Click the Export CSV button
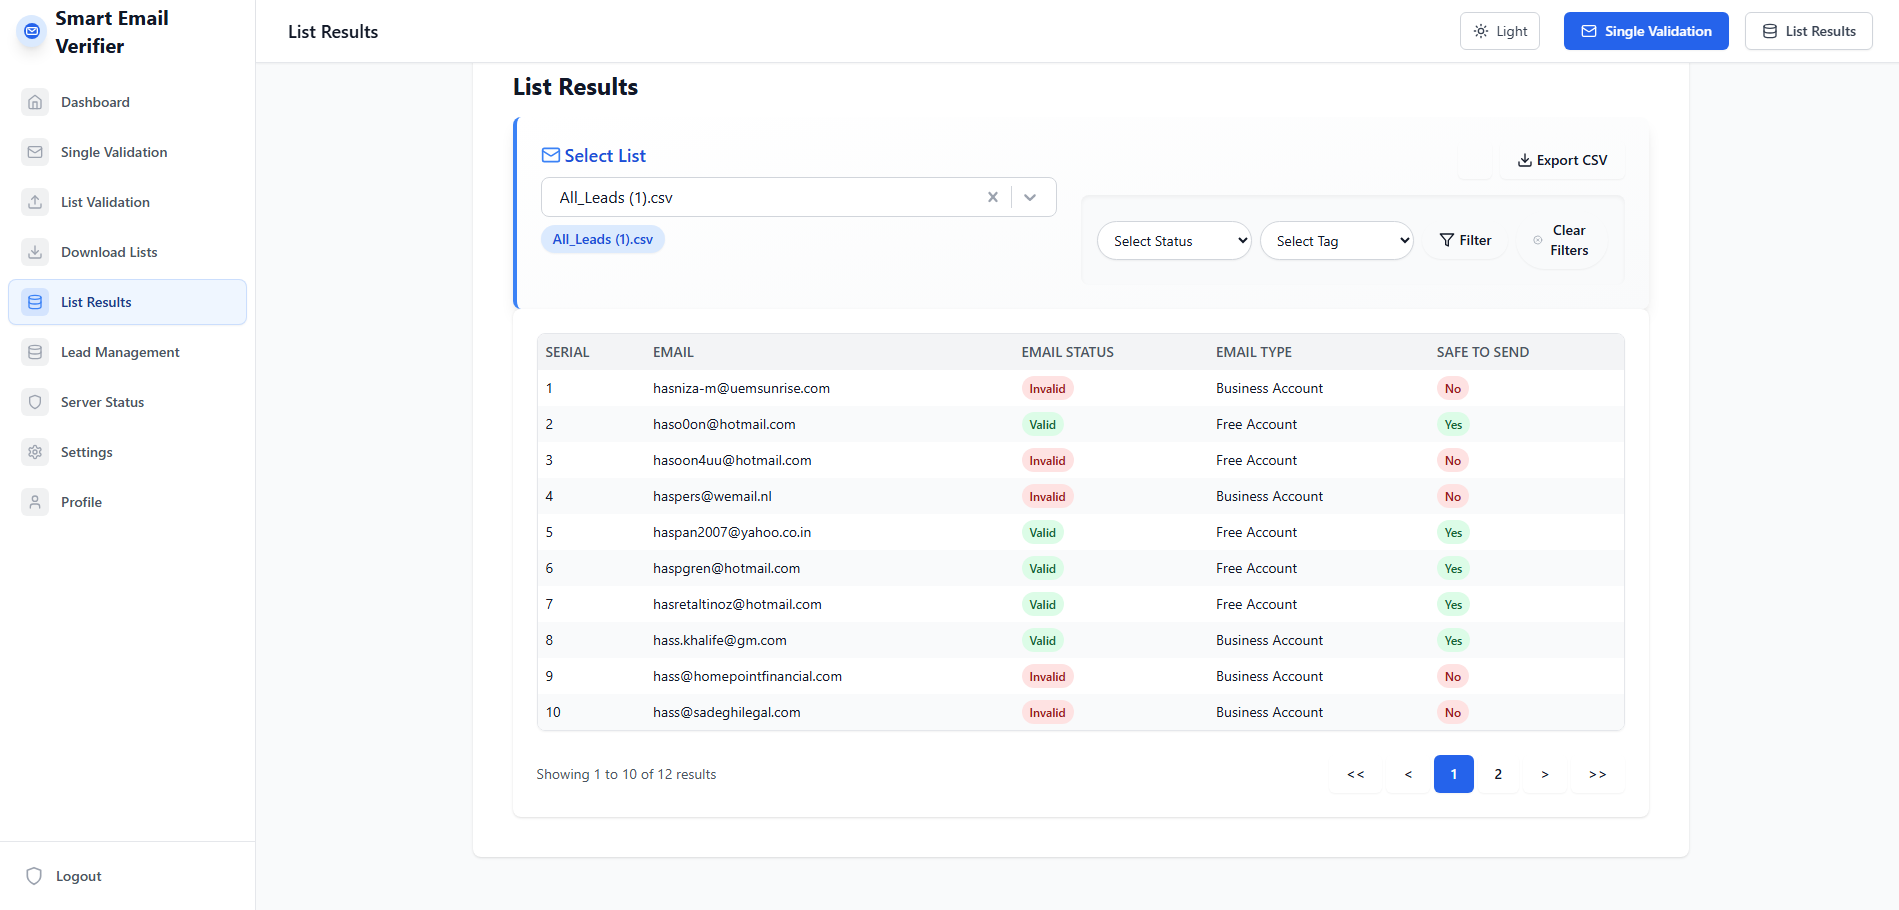The width and height of the screenshot is (1899, 910). pyautogui.click(x=1562, y=160)
